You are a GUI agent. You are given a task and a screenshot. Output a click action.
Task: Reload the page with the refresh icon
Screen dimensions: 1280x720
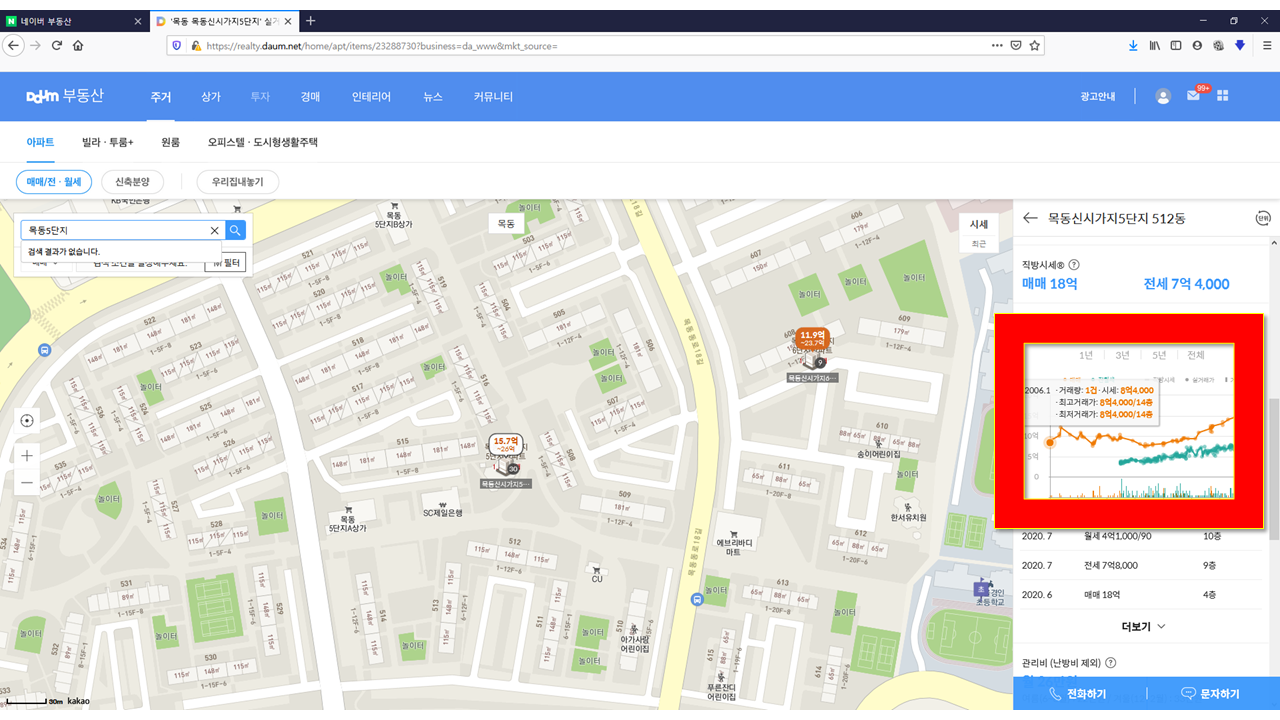click(57, 45)
